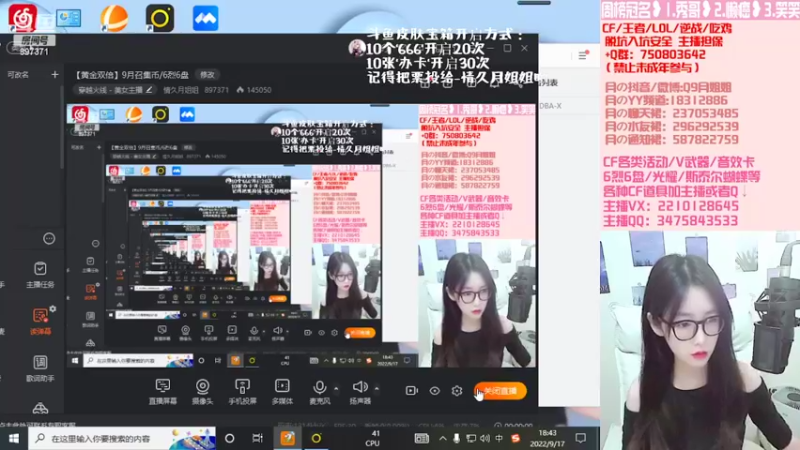800x450 pixels.
Task: Click the 修改 button next to stream title
Action: click(x=207, y=74)
